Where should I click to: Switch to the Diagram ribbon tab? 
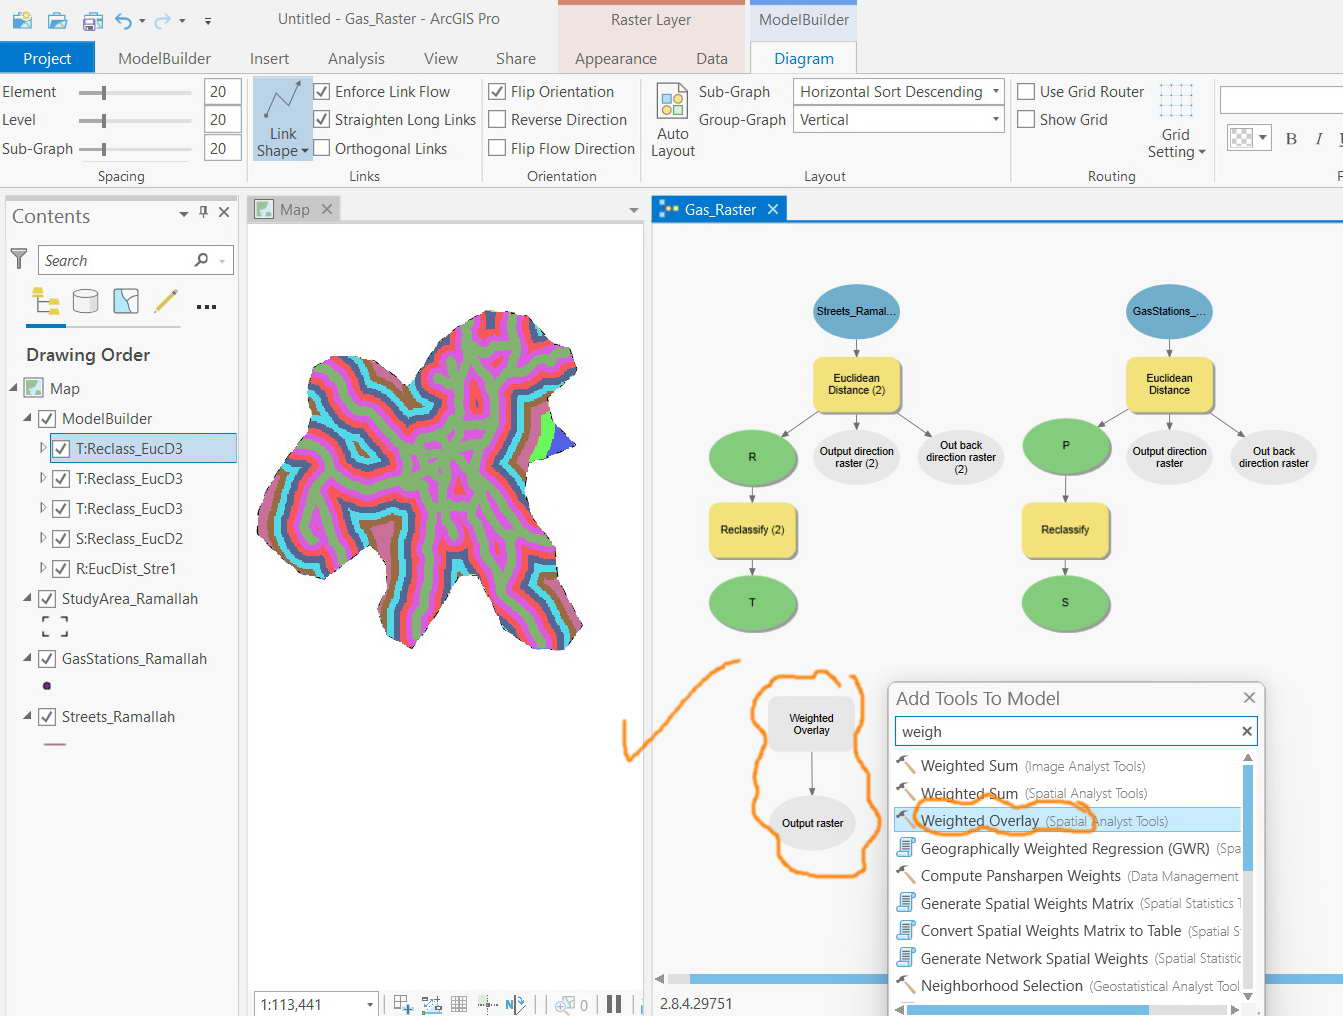803,58
